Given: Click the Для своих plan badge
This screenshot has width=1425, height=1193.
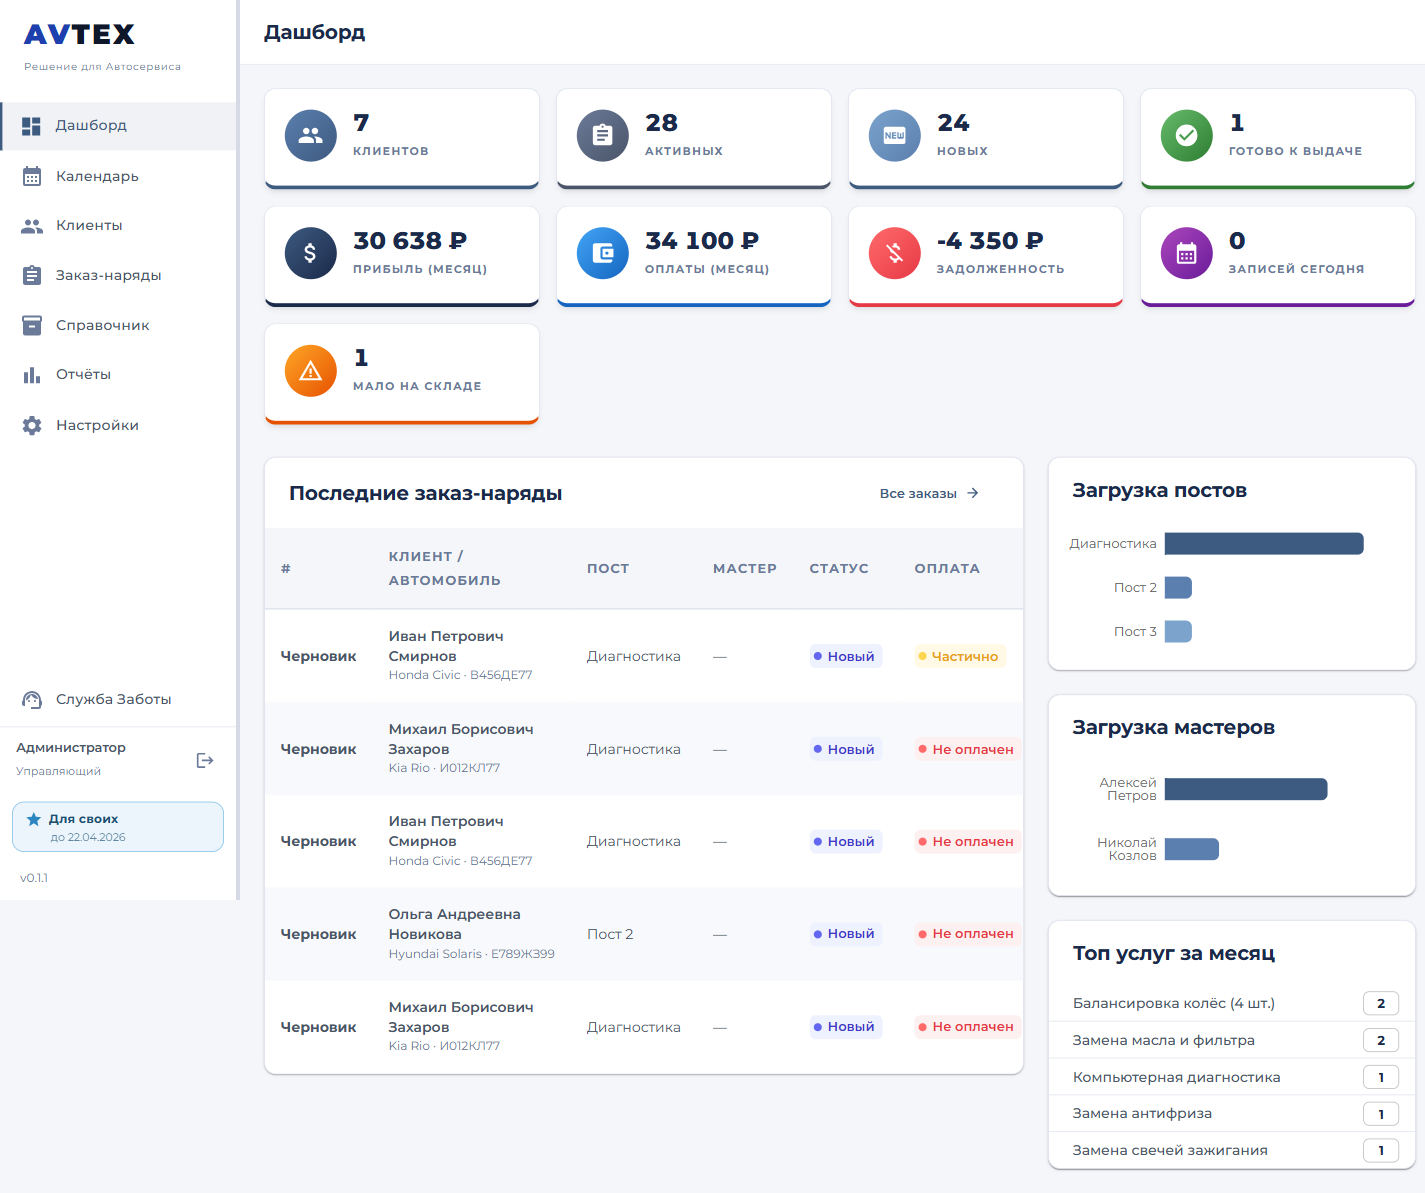Looking at the screenshot, I should coord(118,827).
